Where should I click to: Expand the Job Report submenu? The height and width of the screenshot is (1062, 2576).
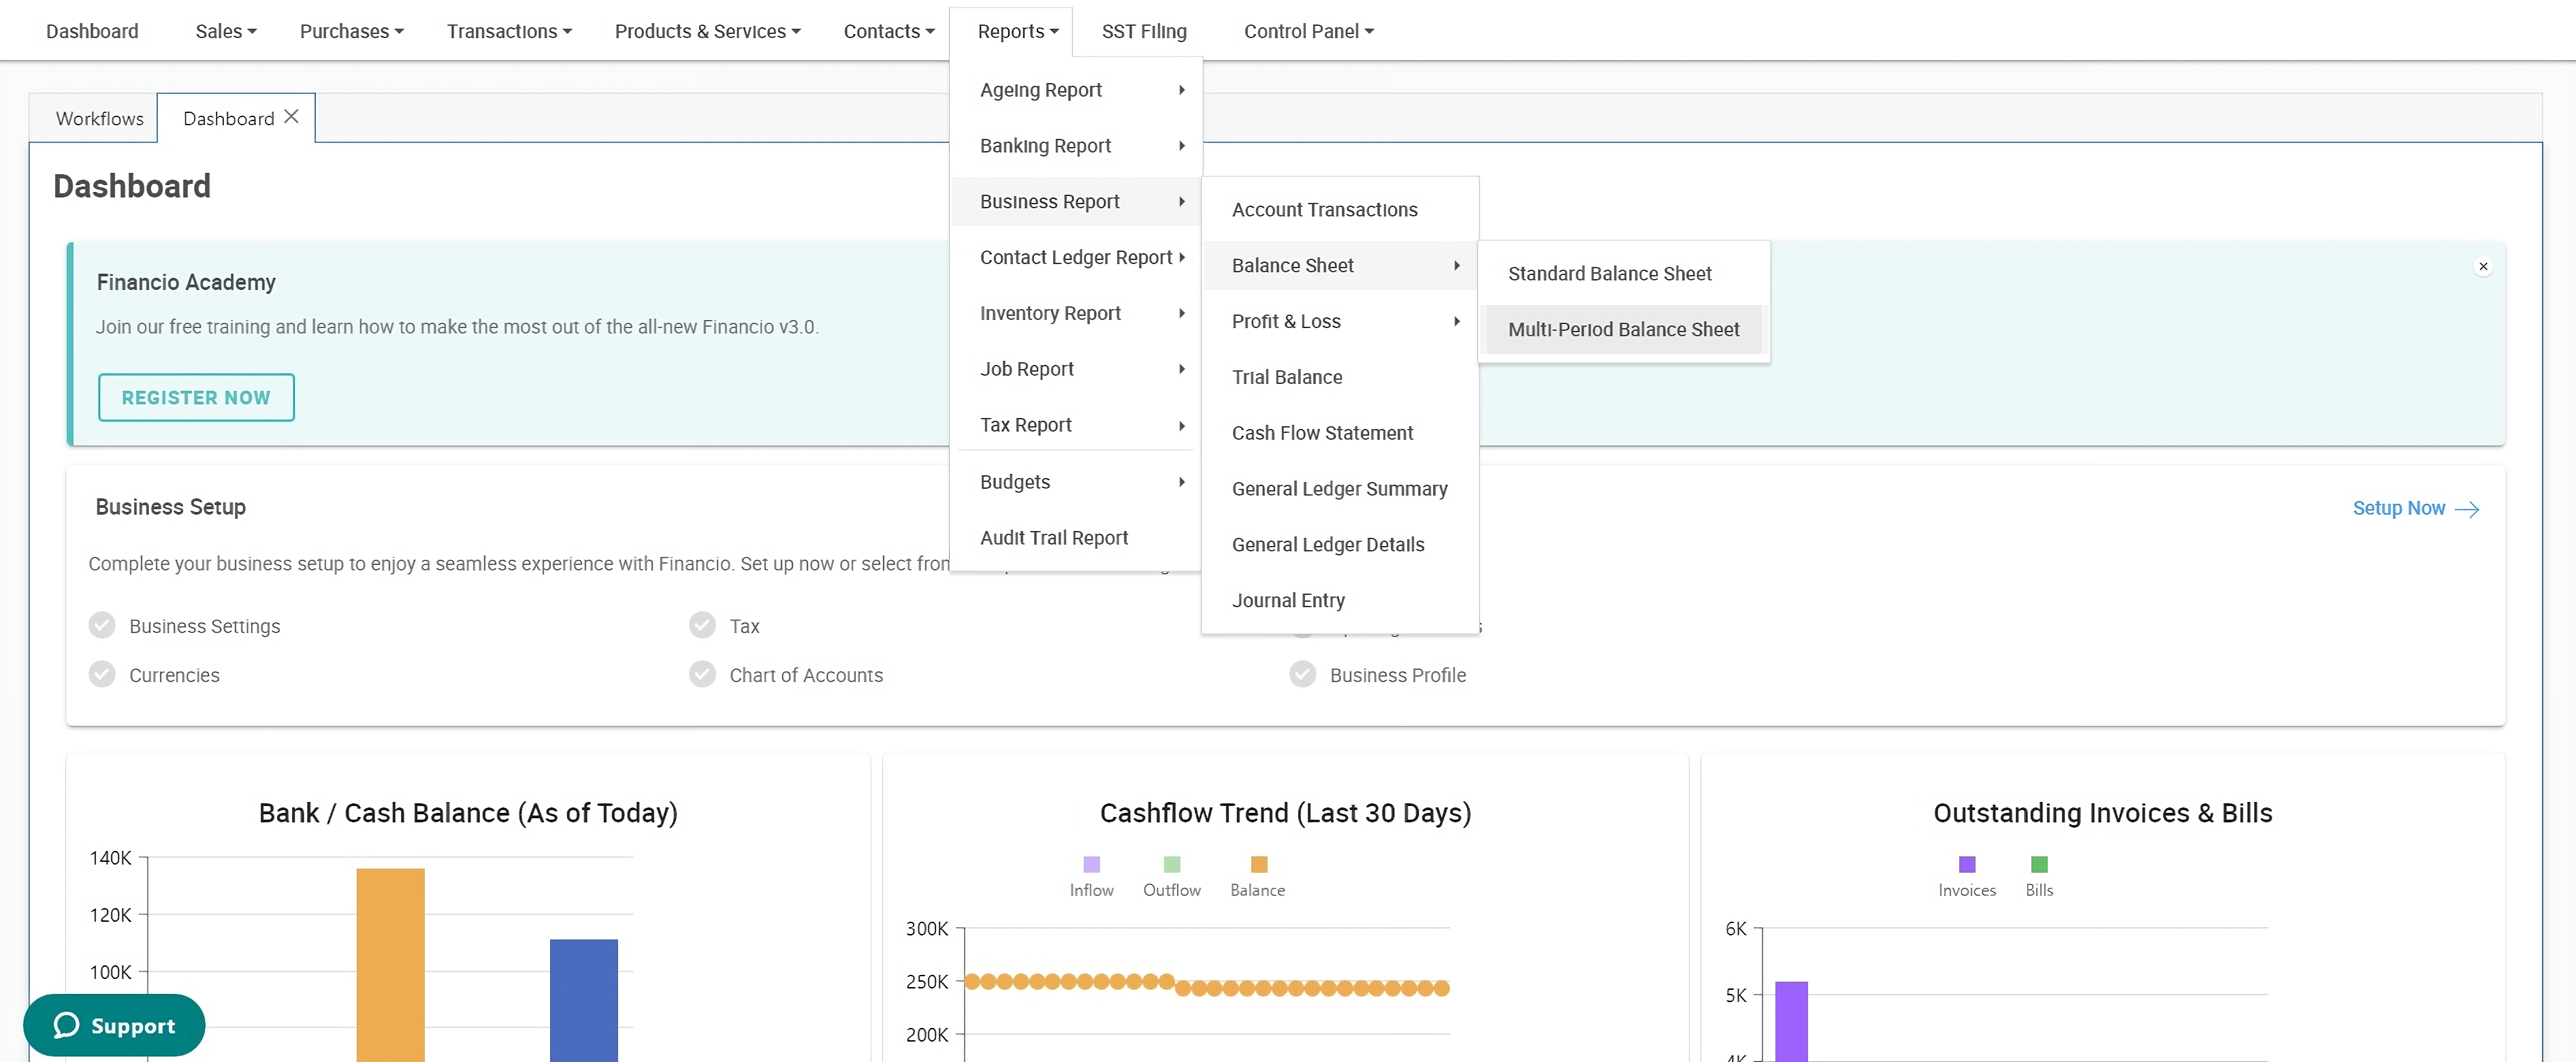coord(1077,369)
